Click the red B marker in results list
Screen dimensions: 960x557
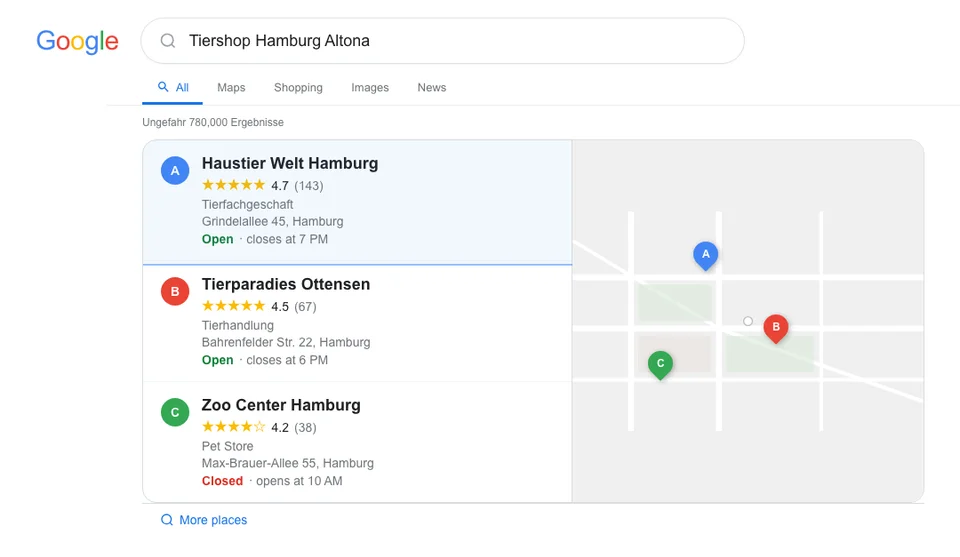[175, 291]
